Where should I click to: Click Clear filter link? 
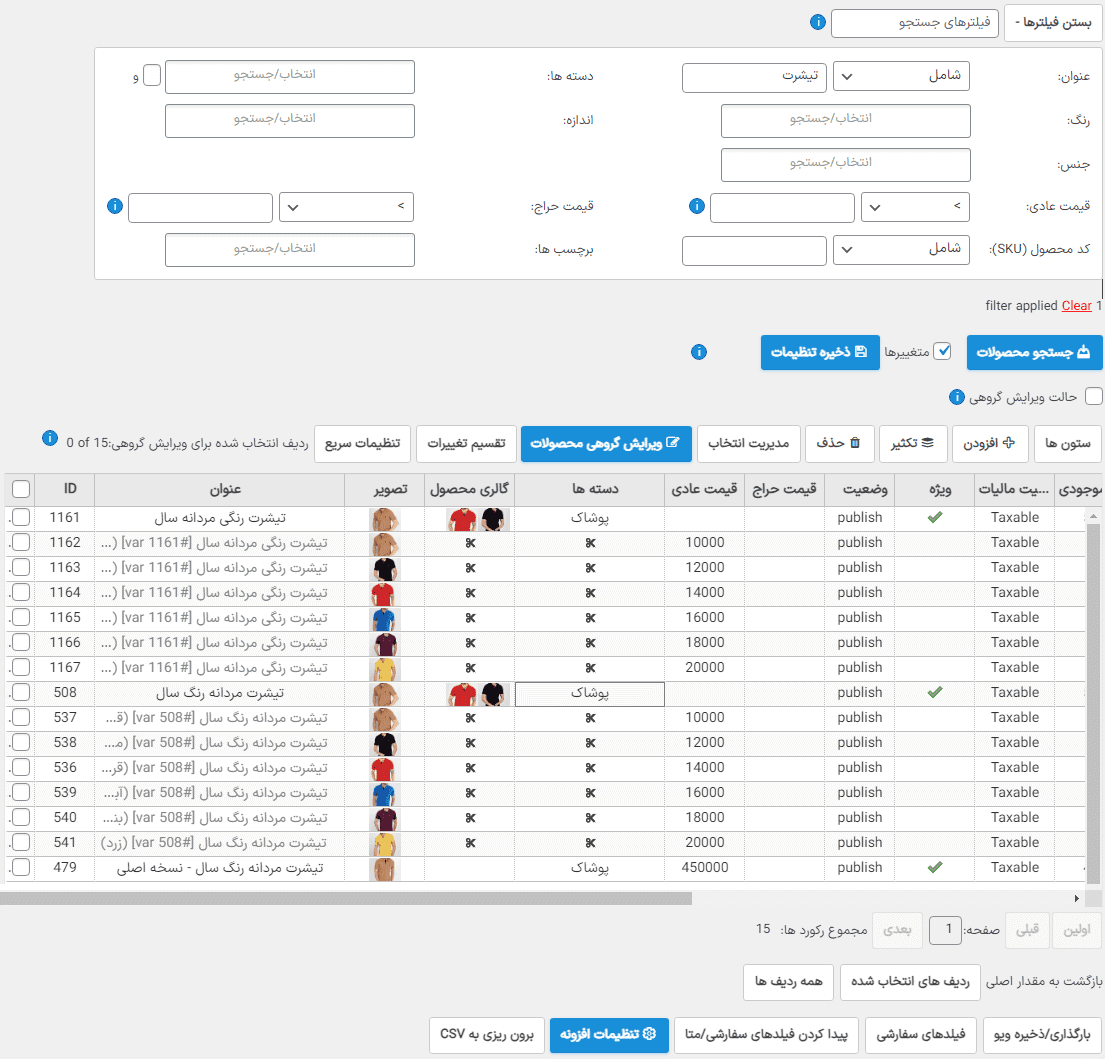coord(1076,305)
